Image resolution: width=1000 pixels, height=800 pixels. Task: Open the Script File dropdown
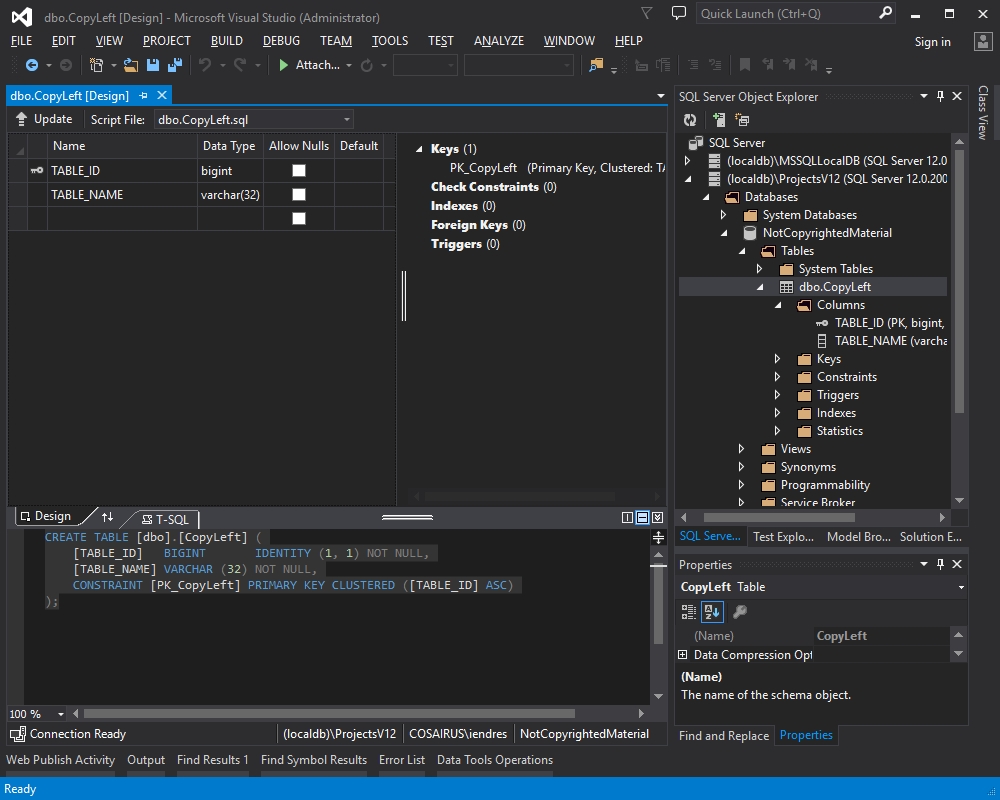[x=346, y=119]
